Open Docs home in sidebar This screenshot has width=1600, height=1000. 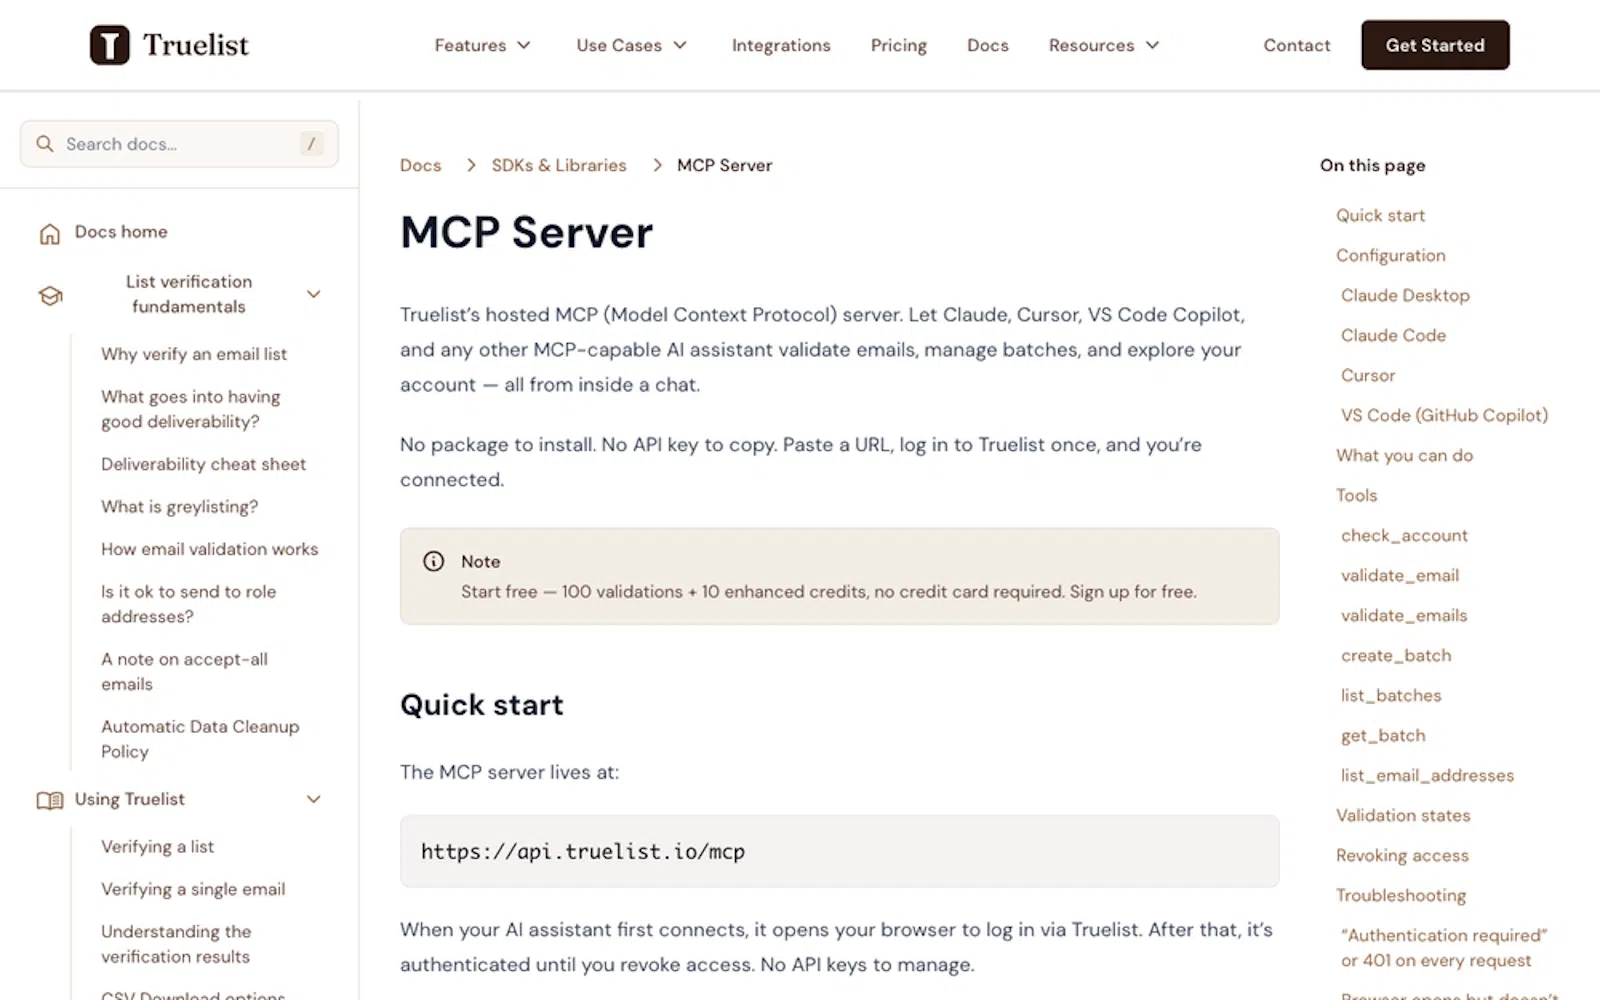(x=121, y=232)
